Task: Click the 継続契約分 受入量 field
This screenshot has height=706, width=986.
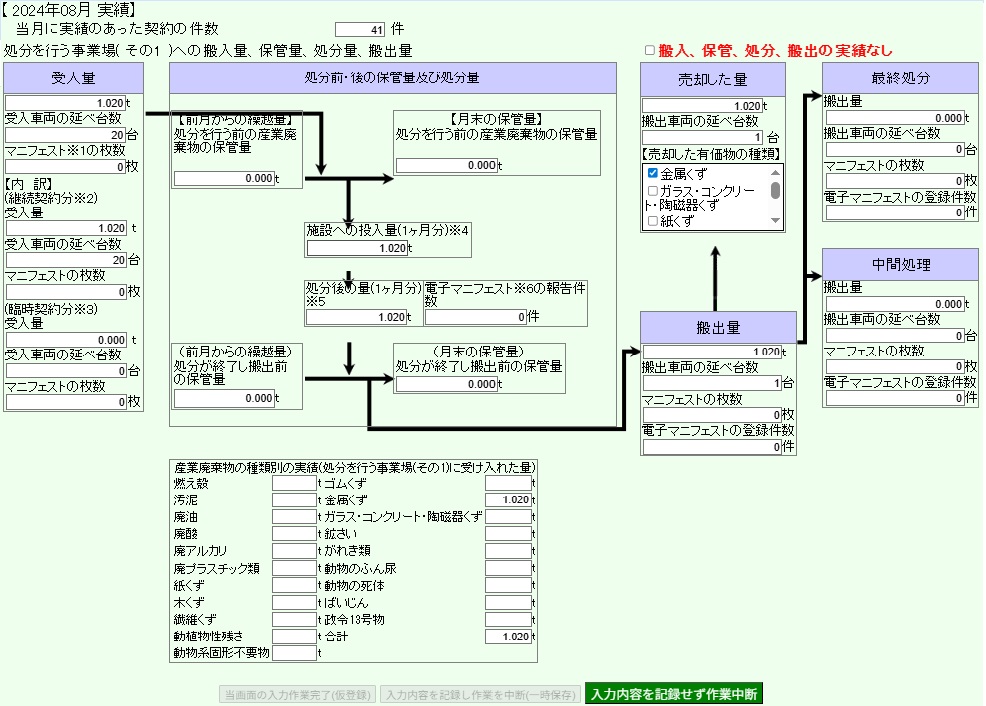Action: click(x=67, y=228)
